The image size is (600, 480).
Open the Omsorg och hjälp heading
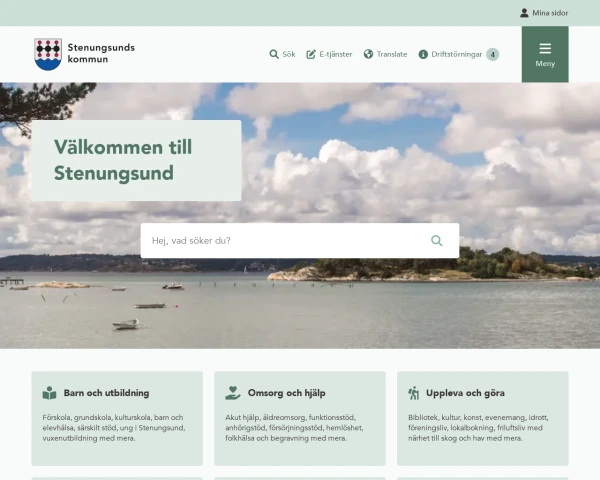pyautogui.click(x=287, y=393)
